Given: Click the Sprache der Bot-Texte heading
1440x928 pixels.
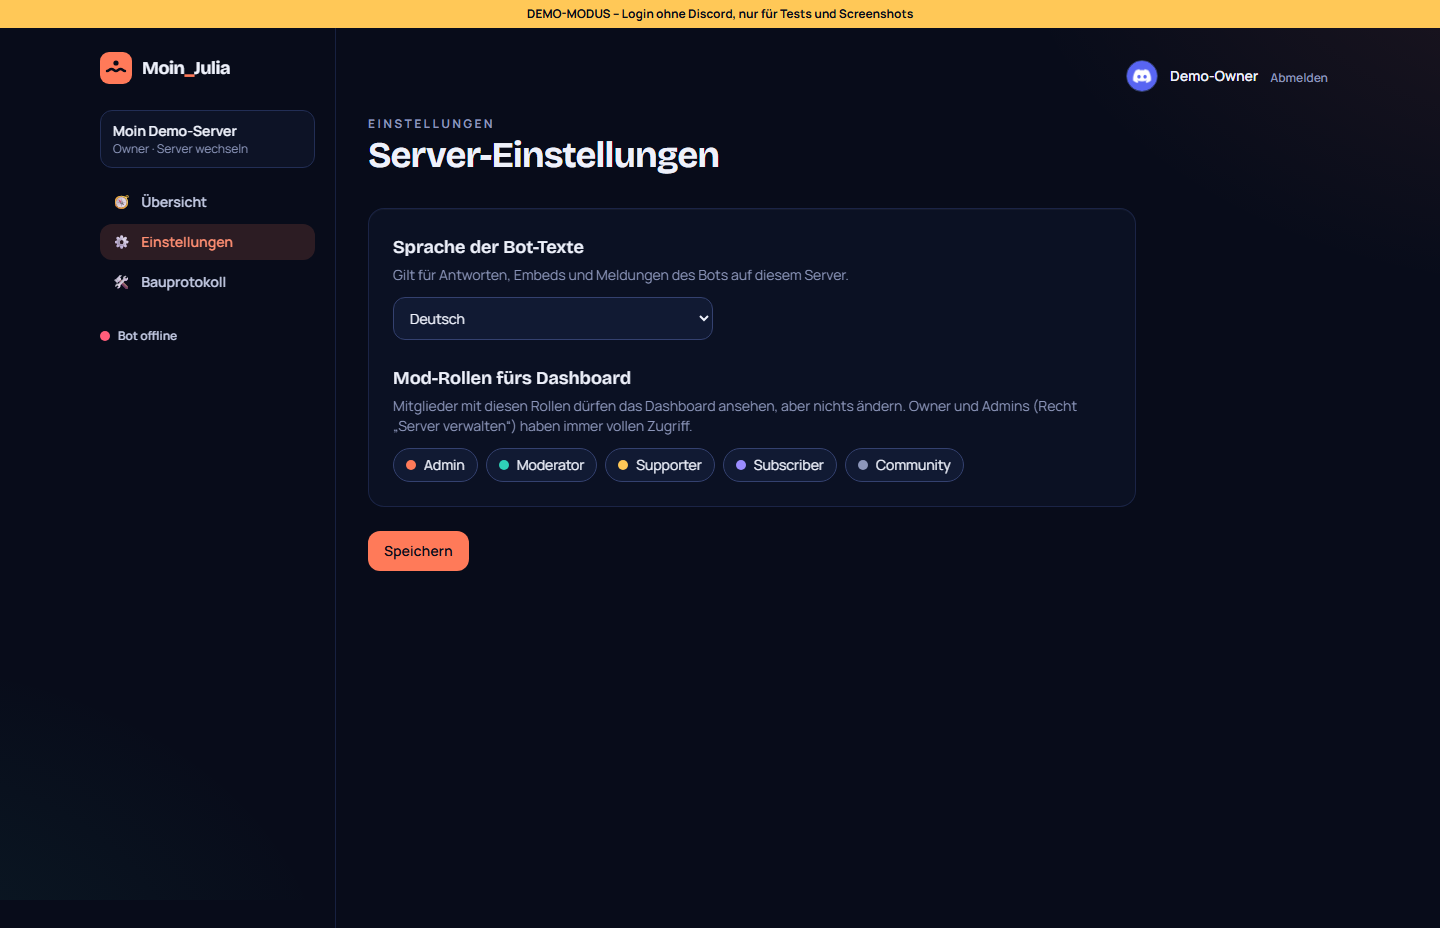Looking at the screenshot, I should coord(488,247).
